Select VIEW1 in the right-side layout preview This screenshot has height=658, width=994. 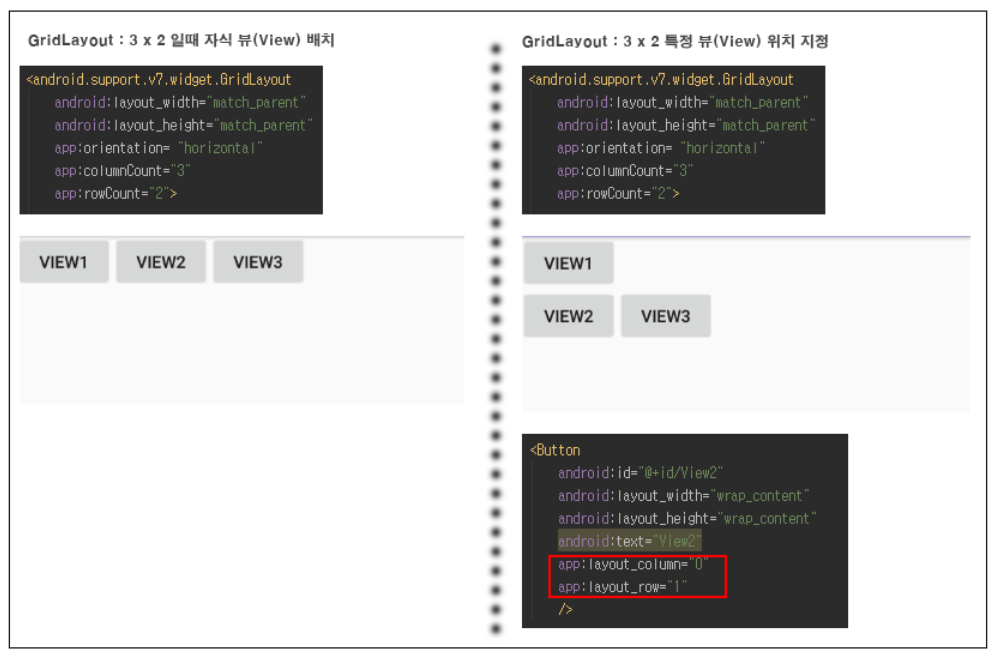pos(569,263)
